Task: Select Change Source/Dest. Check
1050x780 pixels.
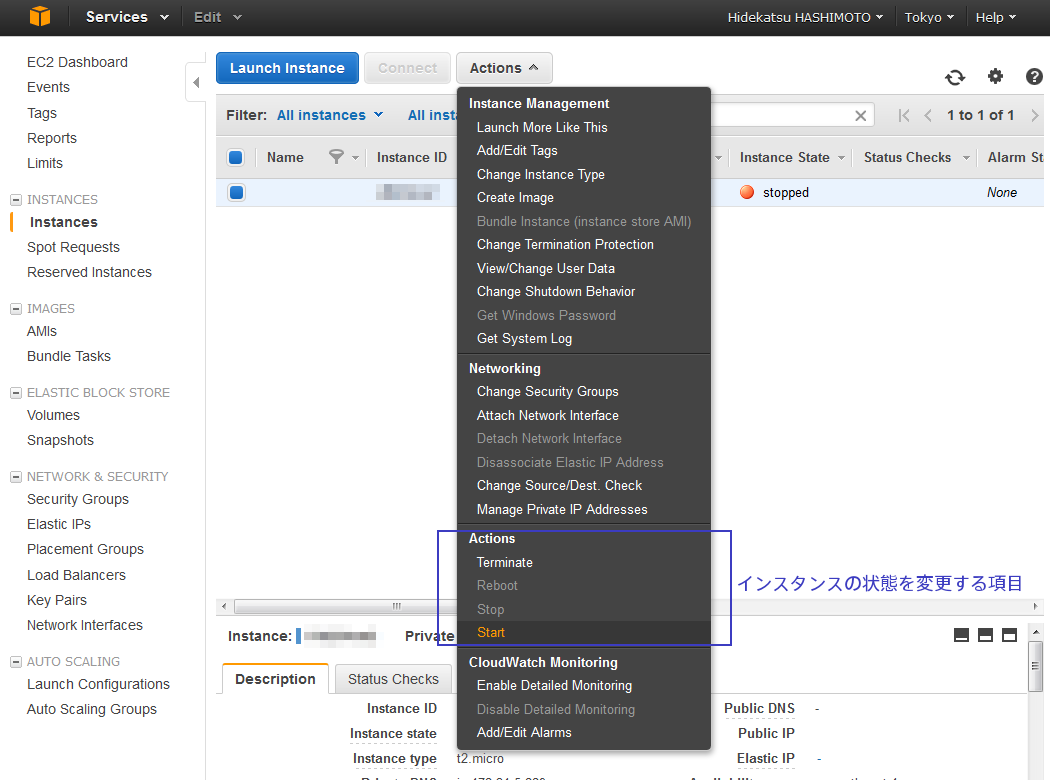Action: click(559, 485)
